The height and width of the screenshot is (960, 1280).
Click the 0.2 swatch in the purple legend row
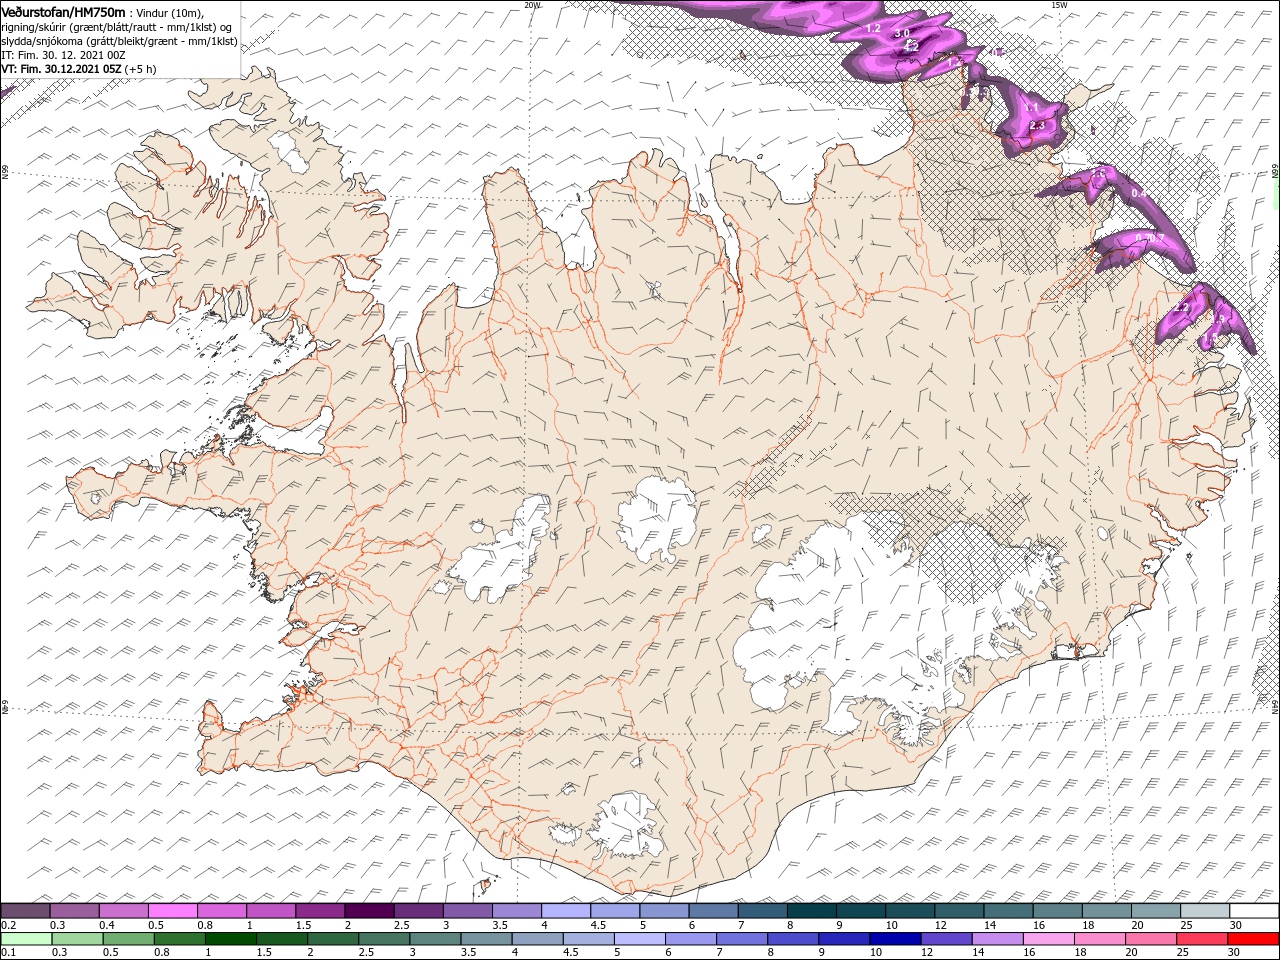pyautogui.click(x=25, y=910)
